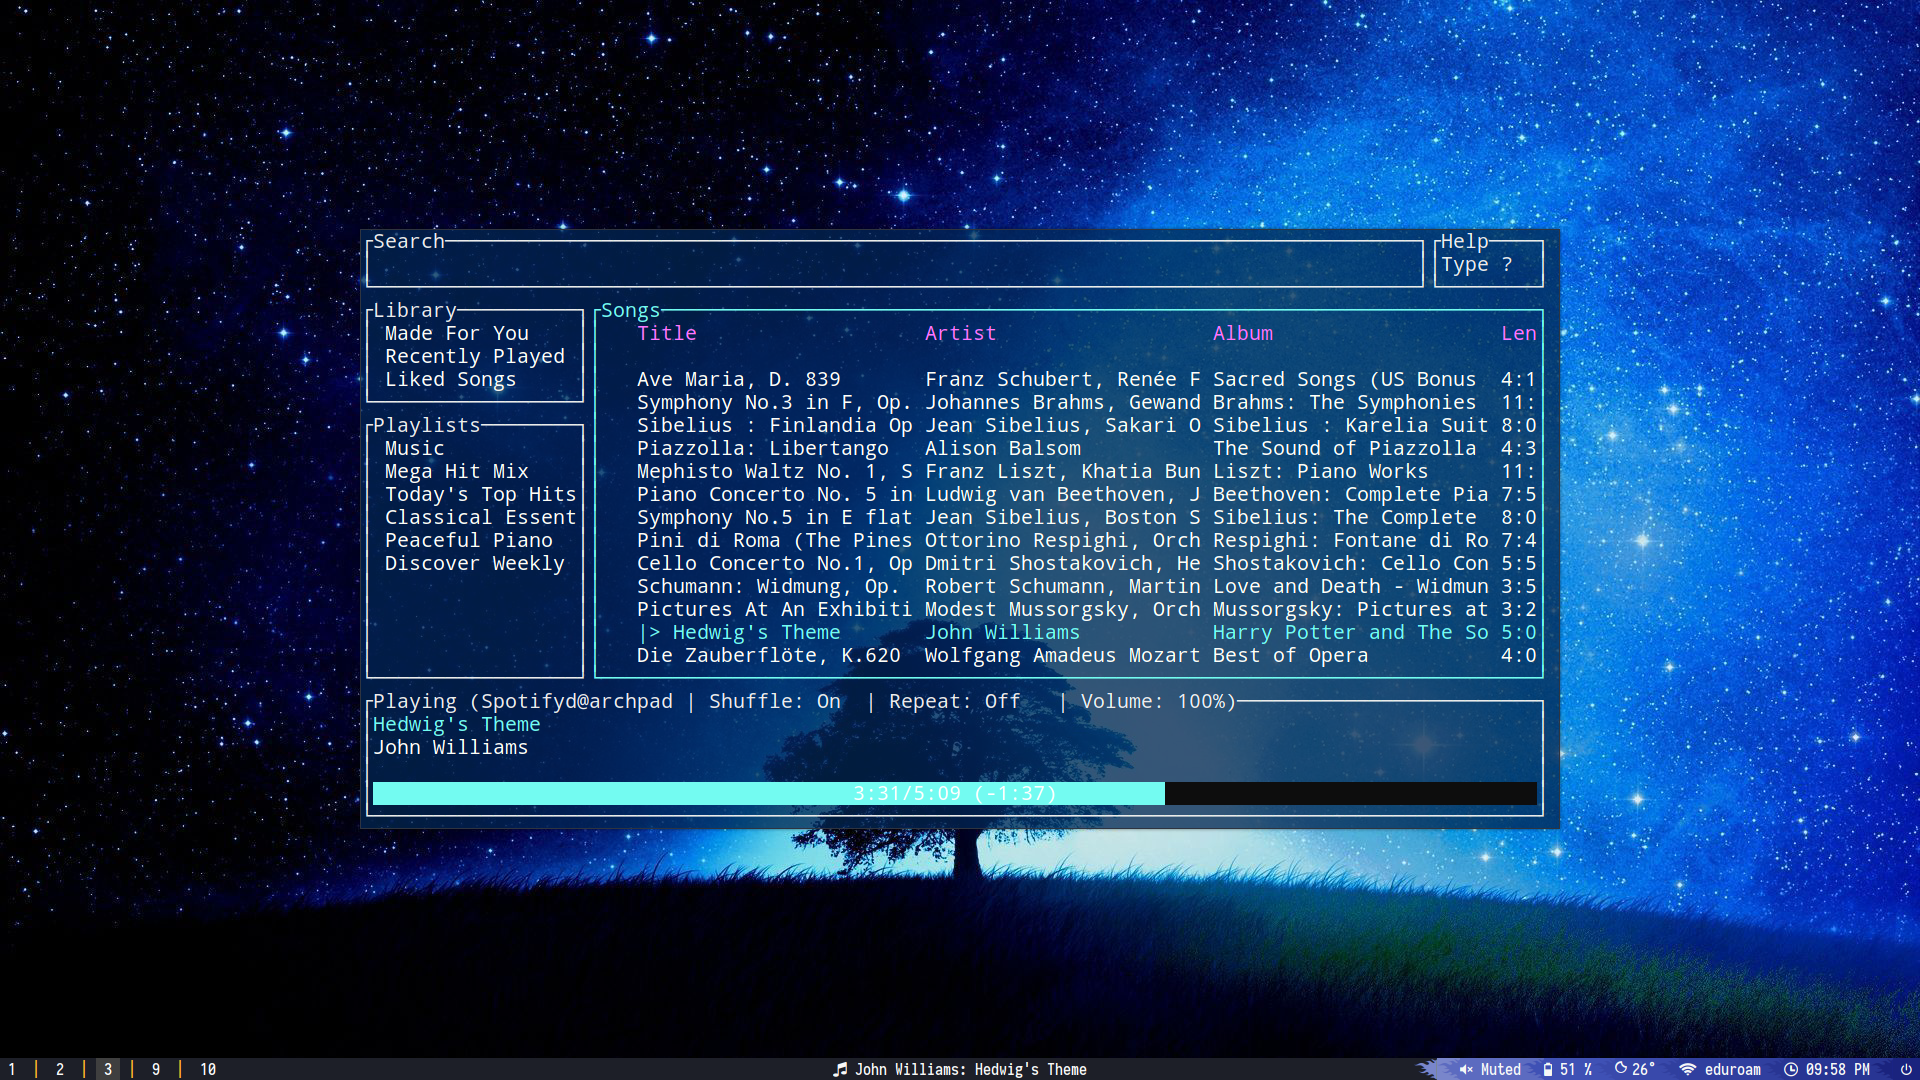Viewport: 1920px width, 1080px height.
Task: Click artist Wolfgang Amadeus Mozart
Action: (x=1062, y=655)
